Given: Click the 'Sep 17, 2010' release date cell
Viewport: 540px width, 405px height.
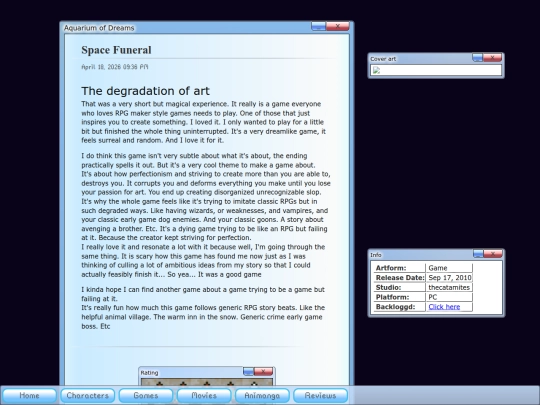Looking at the screenshot, I should click(449, 278).
